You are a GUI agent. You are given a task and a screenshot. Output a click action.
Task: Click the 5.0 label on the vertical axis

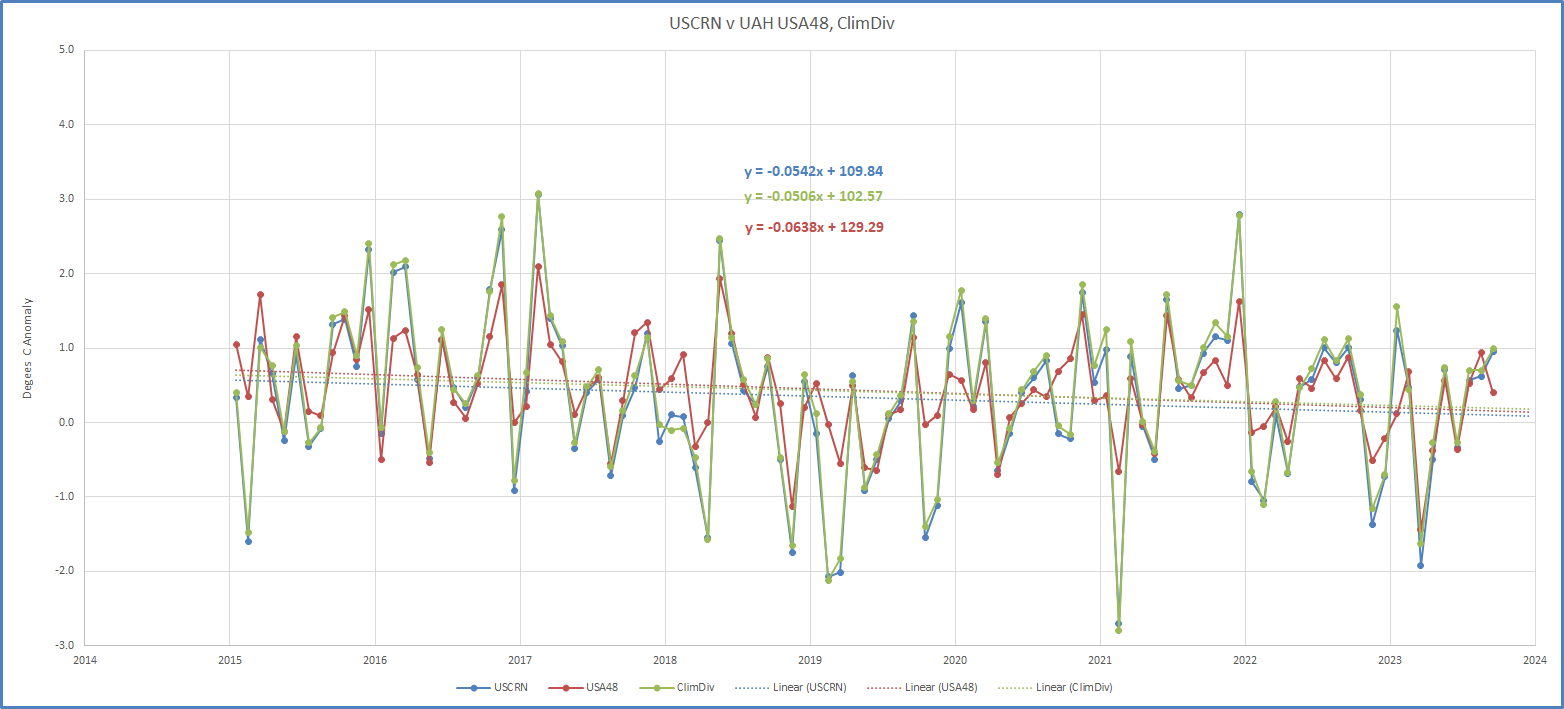(x=67, y=50)
